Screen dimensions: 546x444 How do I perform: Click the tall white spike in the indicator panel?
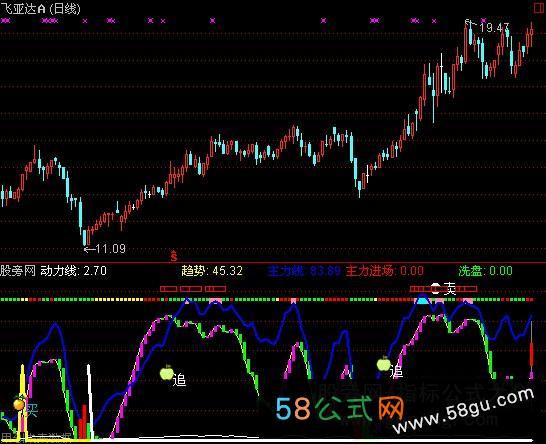click(89, 400)
